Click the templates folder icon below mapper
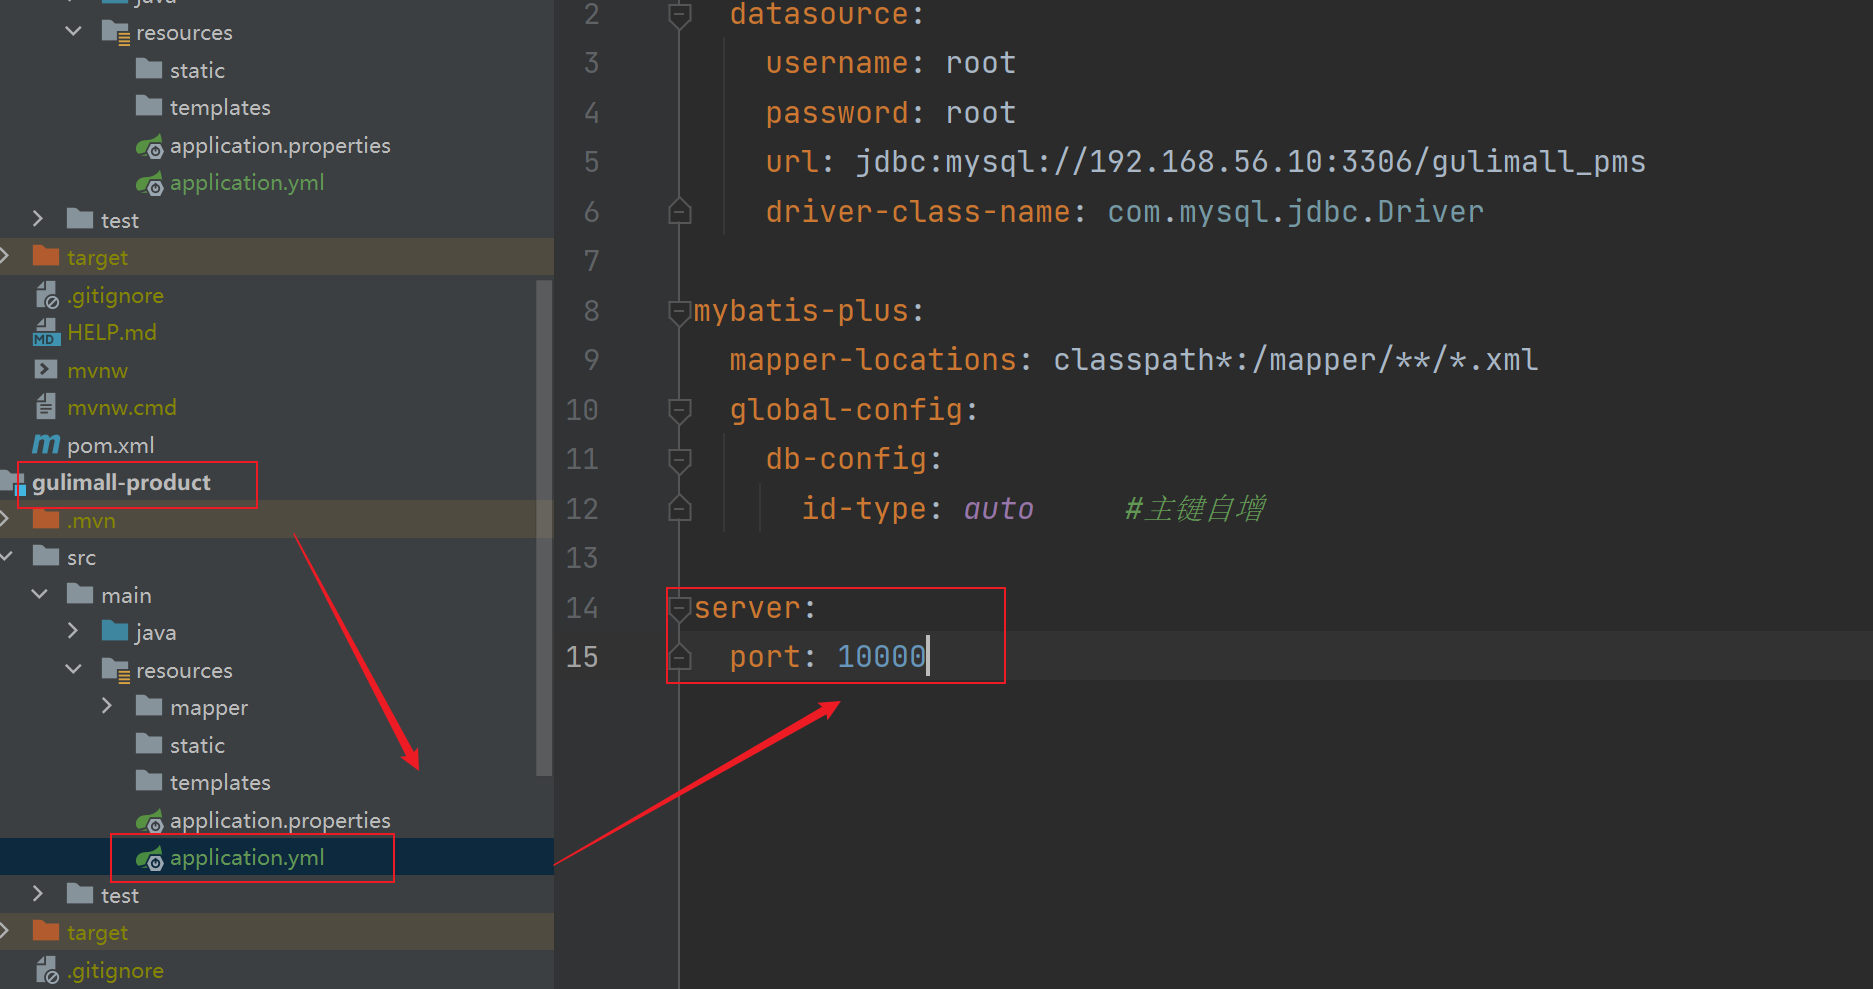 click(x=149, y=781)
